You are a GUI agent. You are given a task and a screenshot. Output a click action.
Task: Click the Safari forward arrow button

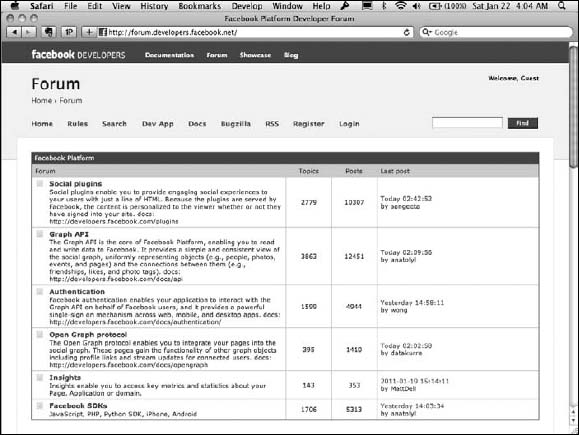click(x=28, y=32)
